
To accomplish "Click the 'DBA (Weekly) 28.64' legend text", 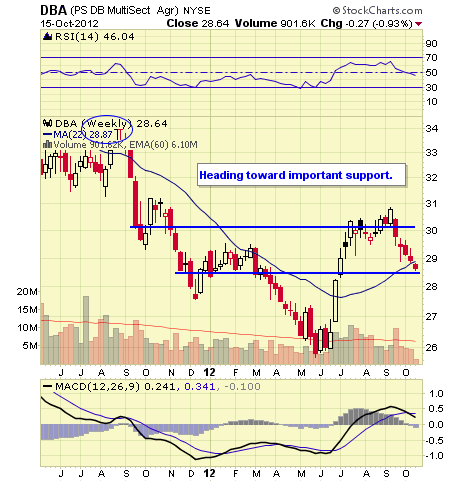I will [111, 123].
